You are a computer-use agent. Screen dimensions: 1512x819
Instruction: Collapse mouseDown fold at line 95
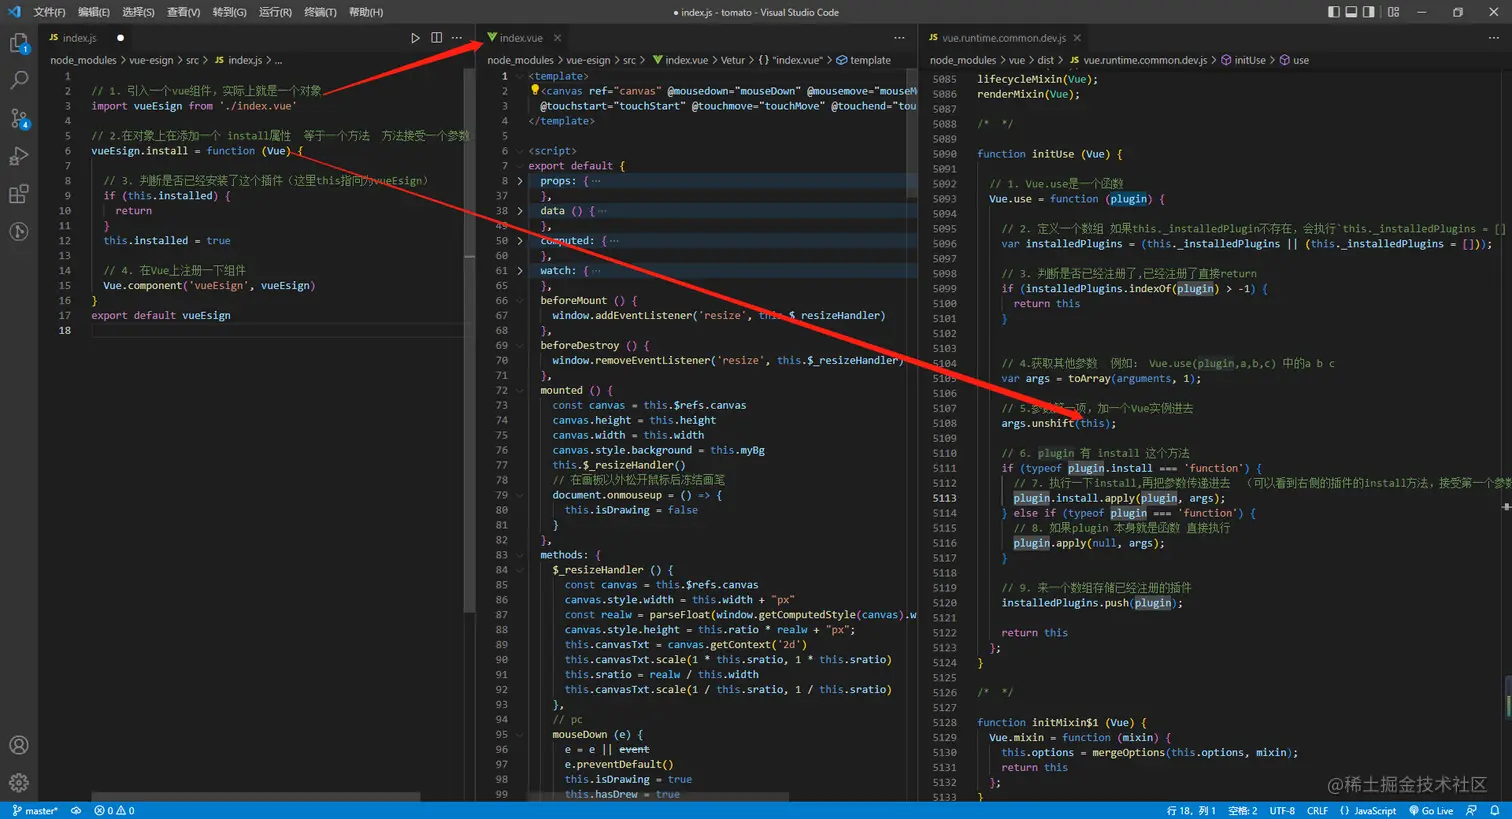coord(519,734)
